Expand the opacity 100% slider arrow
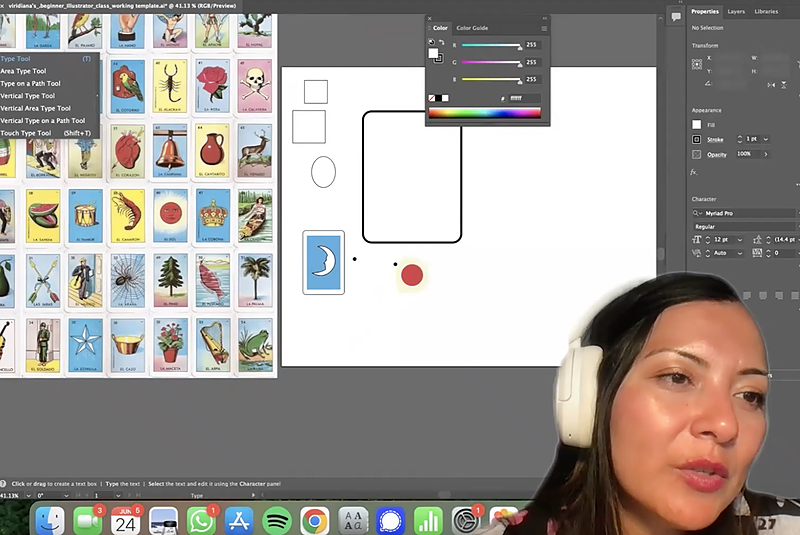The image size is (800, 535). tap(765, 154)
